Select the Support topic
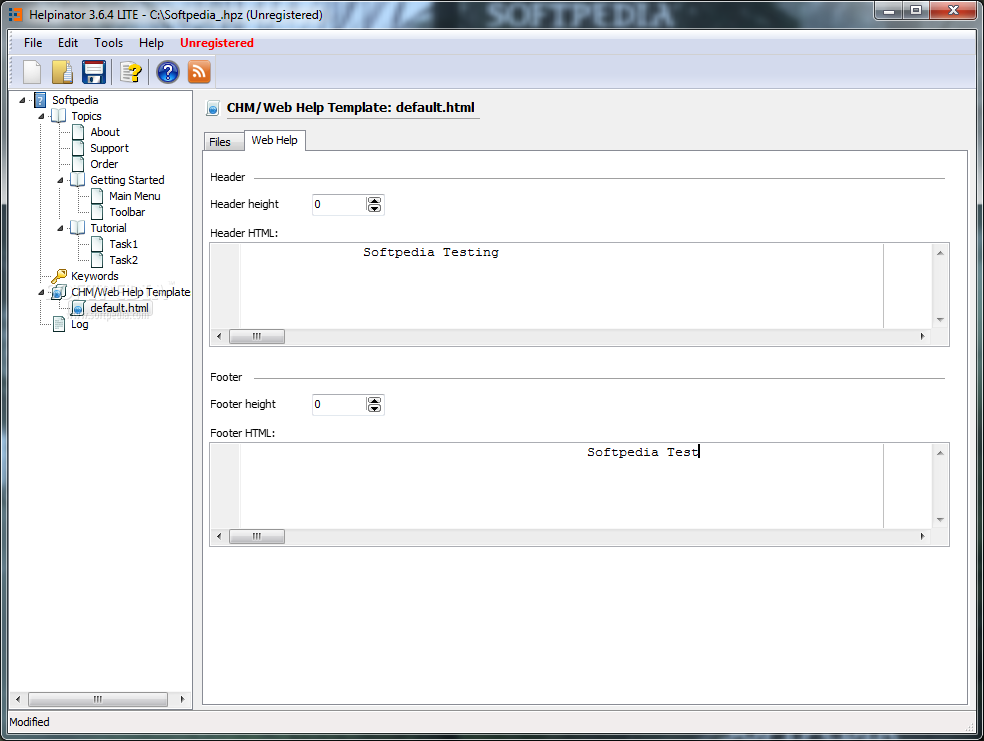Screen dimensions: 984x741 coord(109,148)
